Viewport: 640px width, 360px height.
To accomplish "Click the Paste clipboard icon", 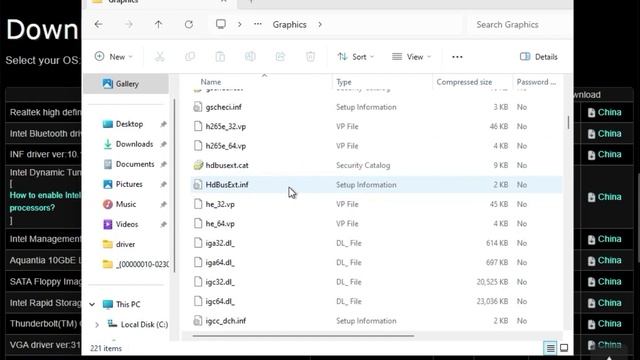I will (220, 57).
